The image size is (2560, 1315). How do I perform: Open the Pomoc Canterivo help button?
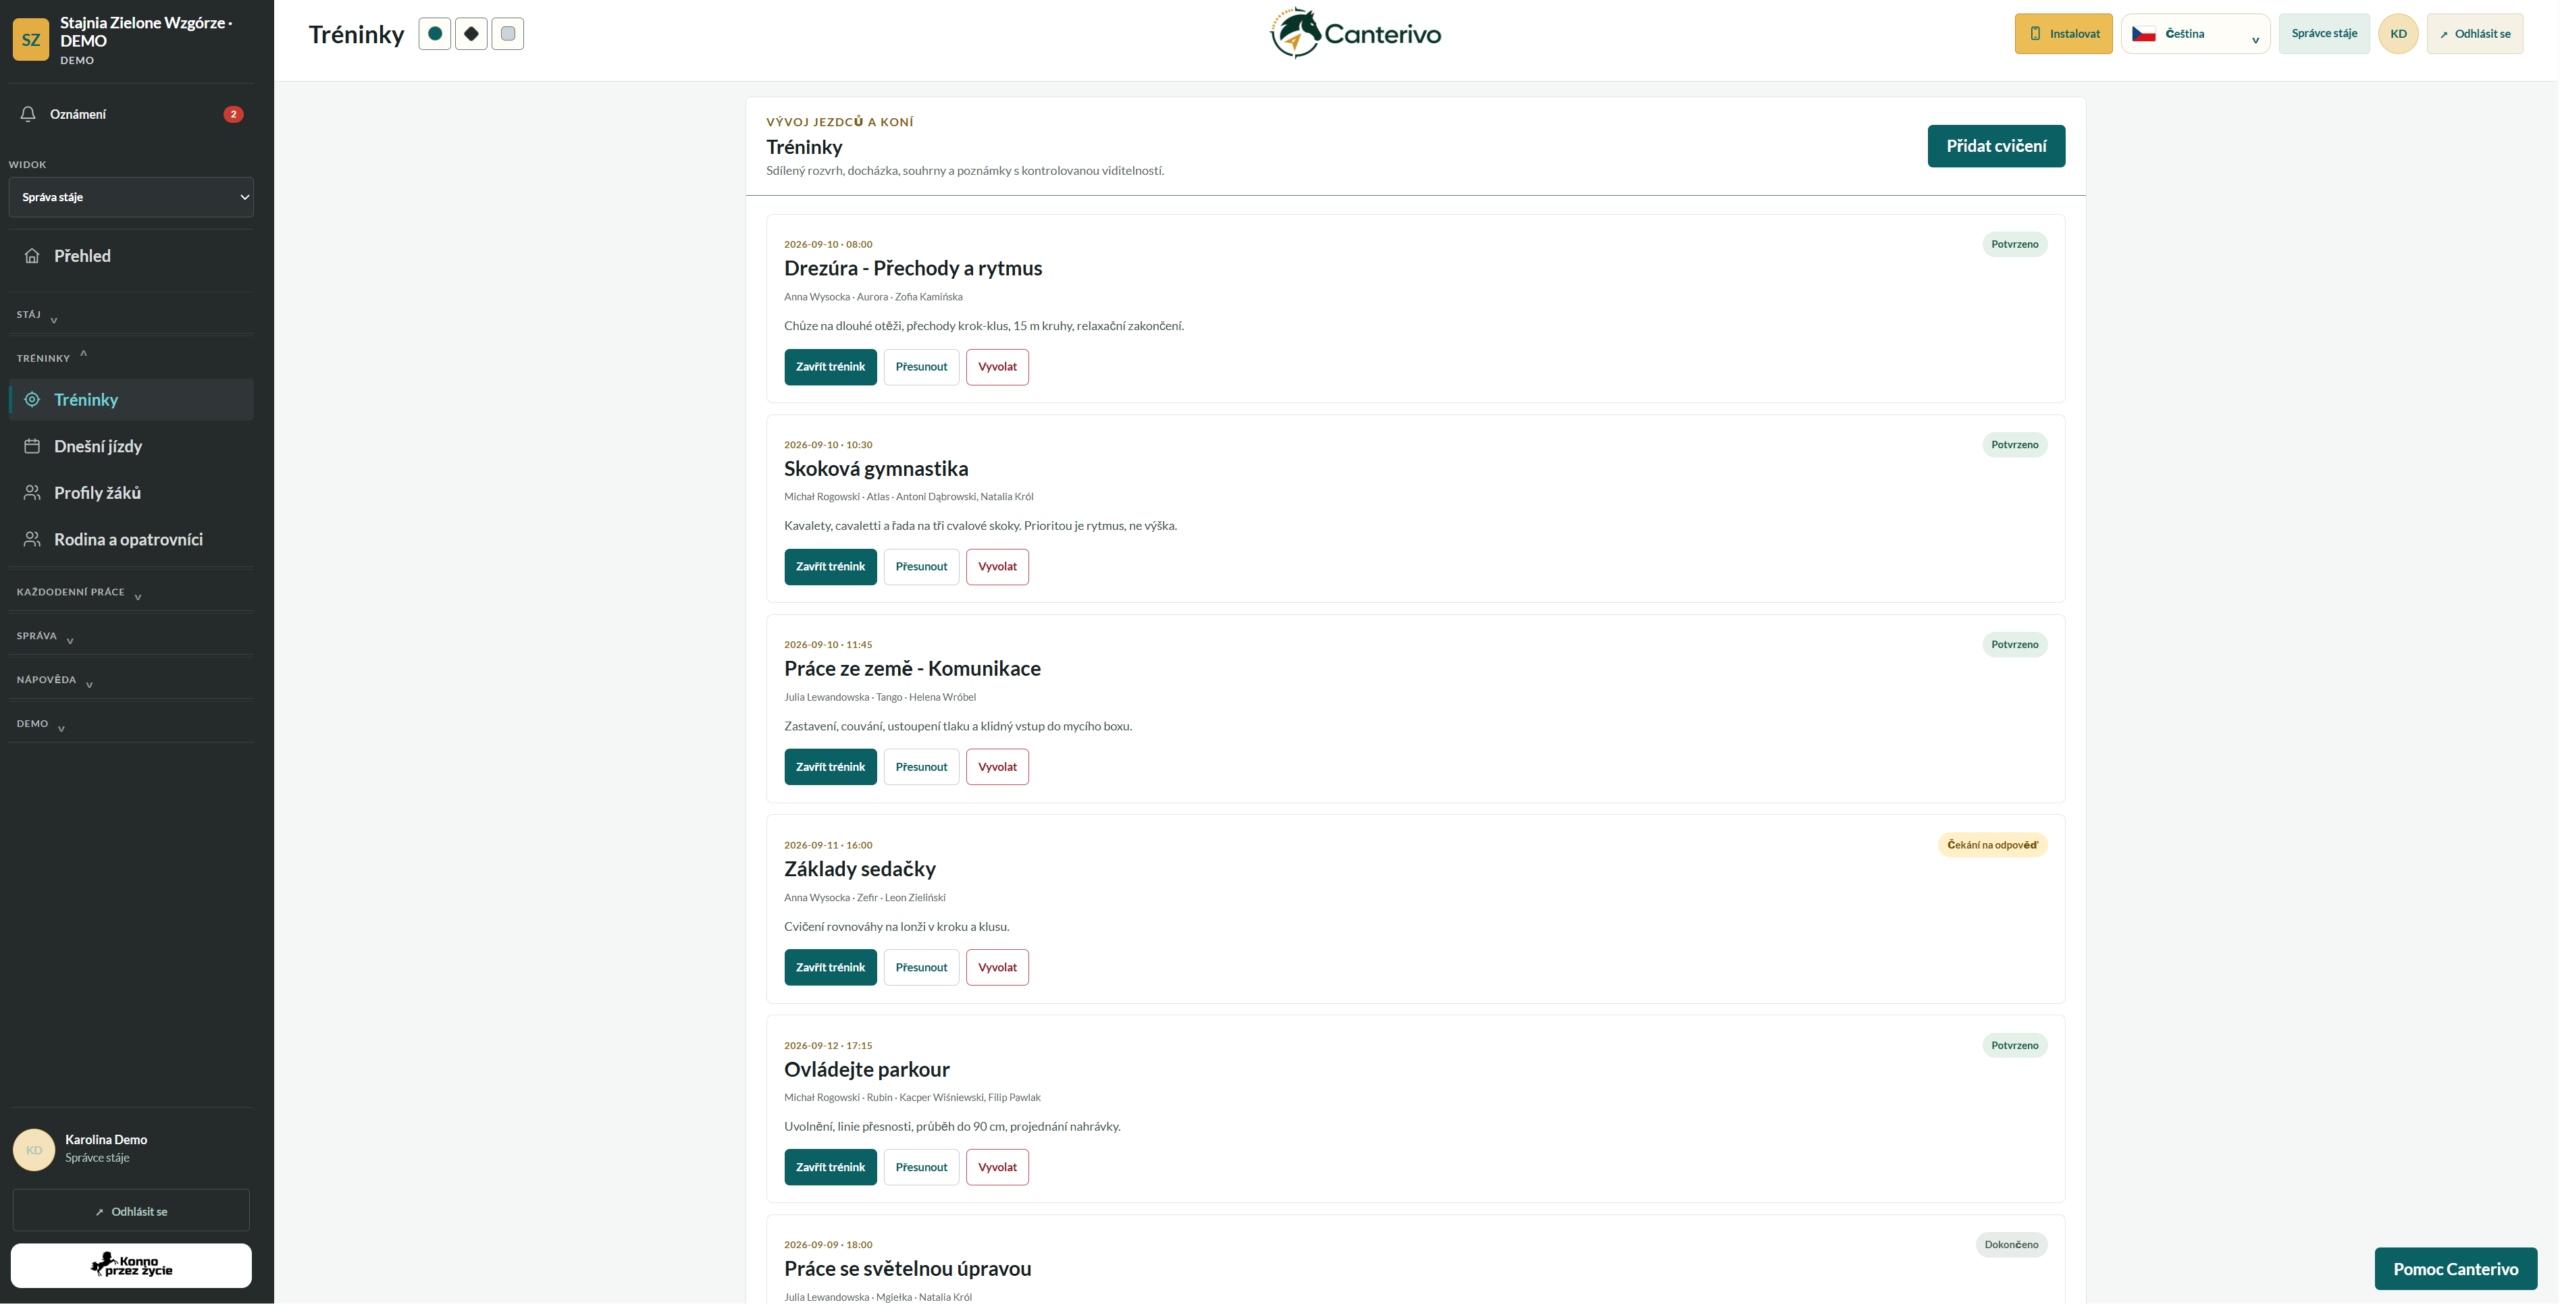click(x=2455, y=1270)
